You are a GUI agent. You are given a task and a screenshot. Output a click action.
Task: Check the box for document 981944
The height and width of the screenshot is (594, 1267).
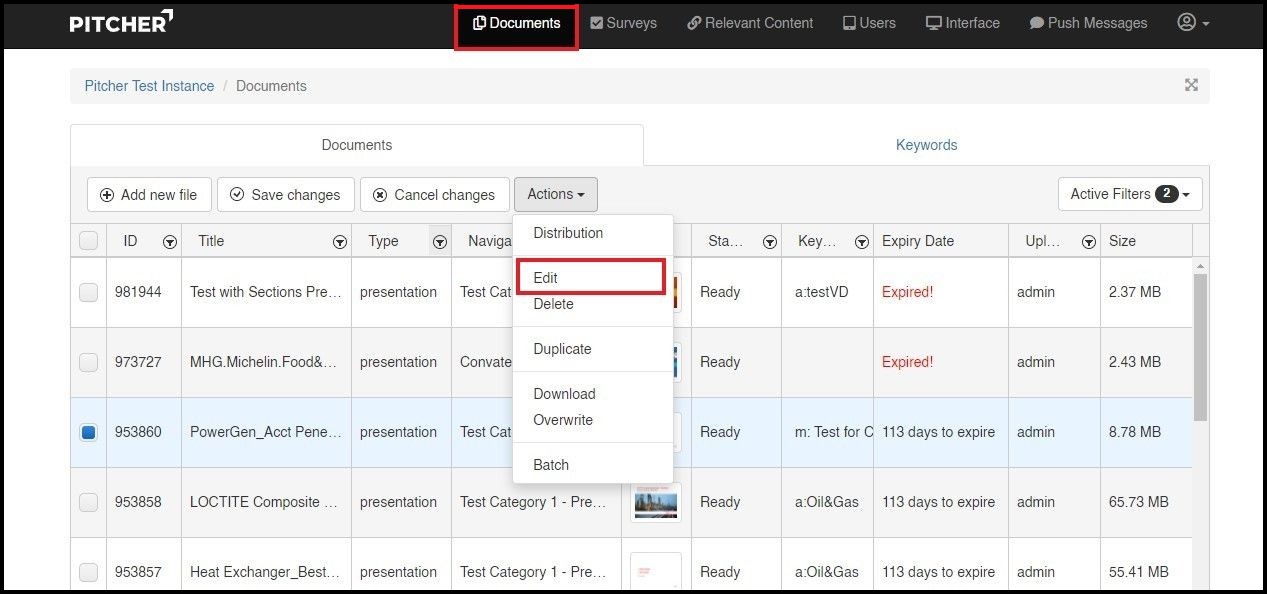pyautogui.click(x=89, y=292)
